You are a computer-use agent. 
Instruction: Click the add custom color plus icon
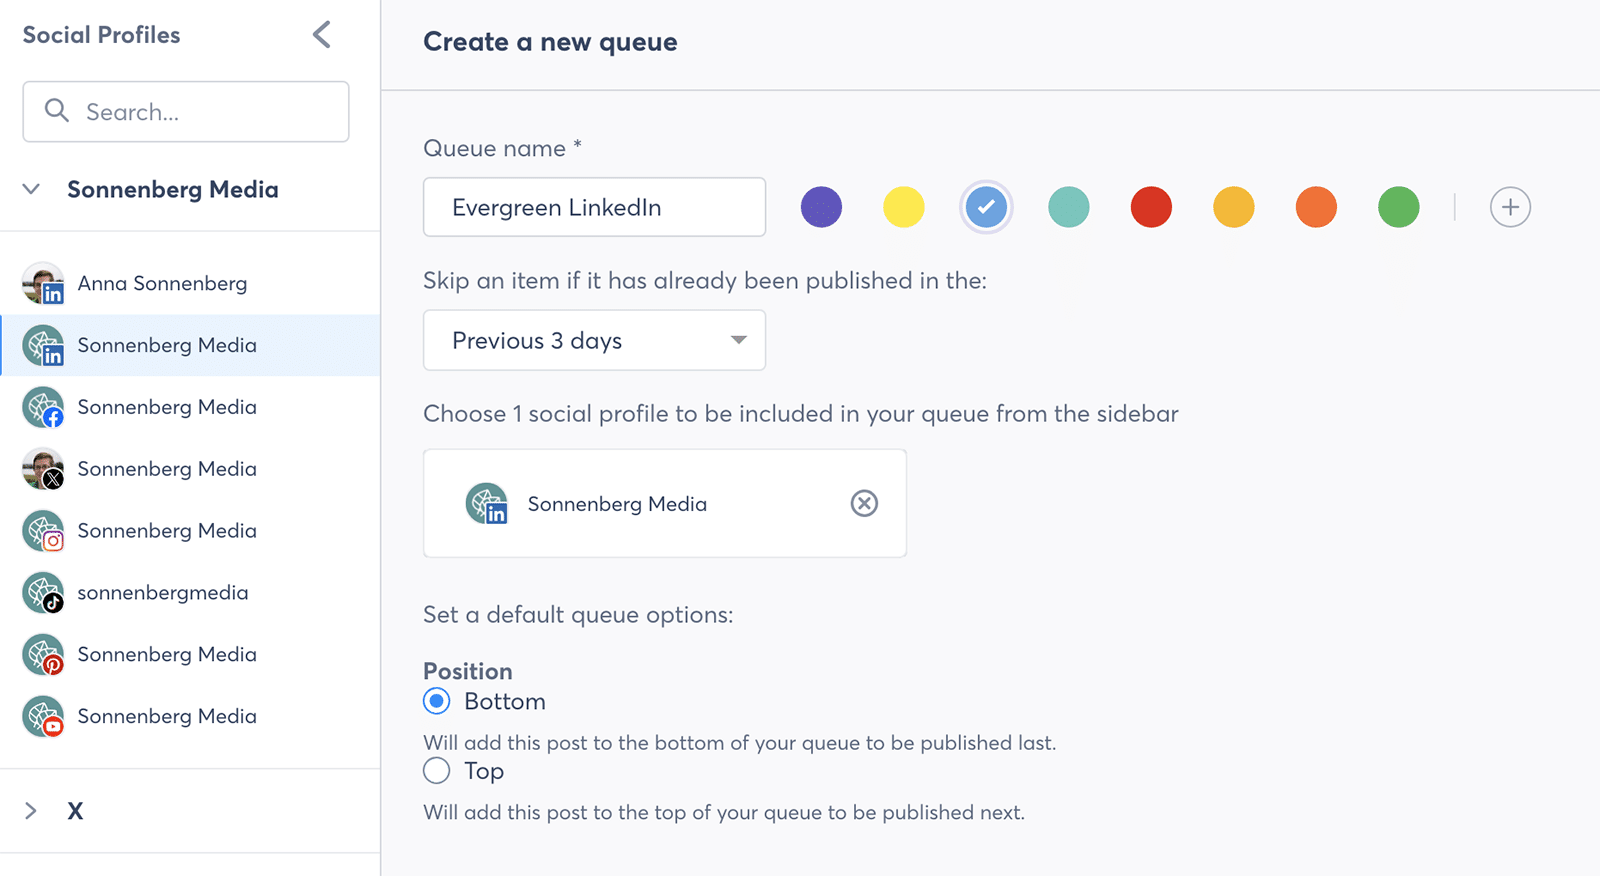(1510, 207)
